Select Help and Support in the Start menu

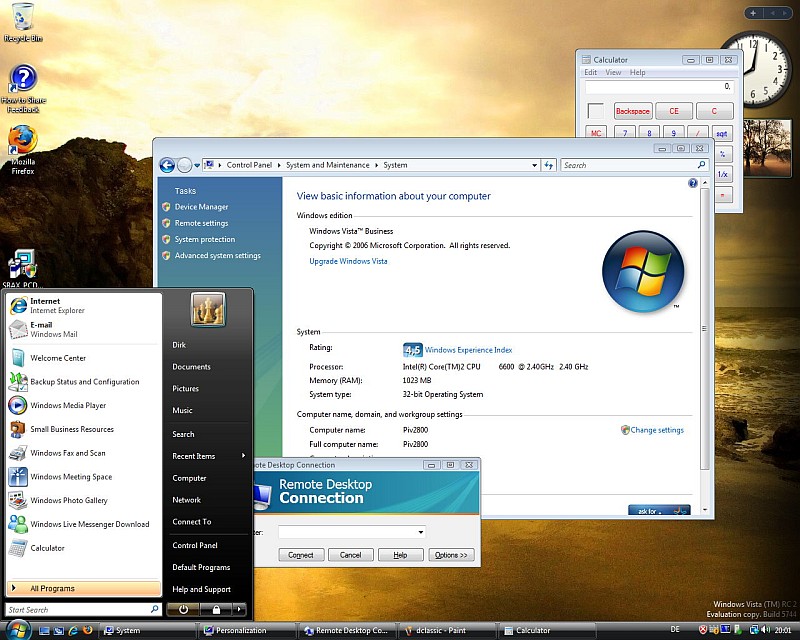(208, 589)
